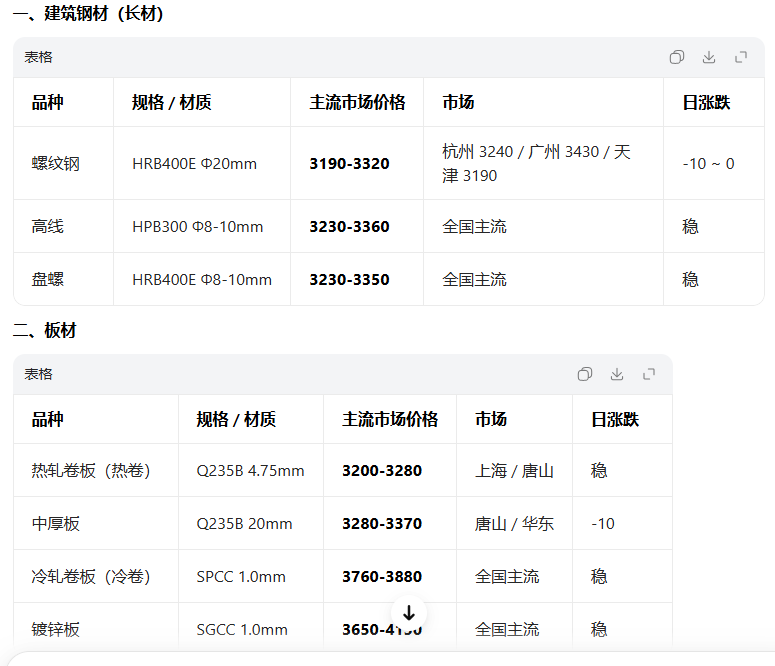Image resolution: width=775 pixels, height=666 pixels.
Task: Download the plate products table
Action: (617, 374)
